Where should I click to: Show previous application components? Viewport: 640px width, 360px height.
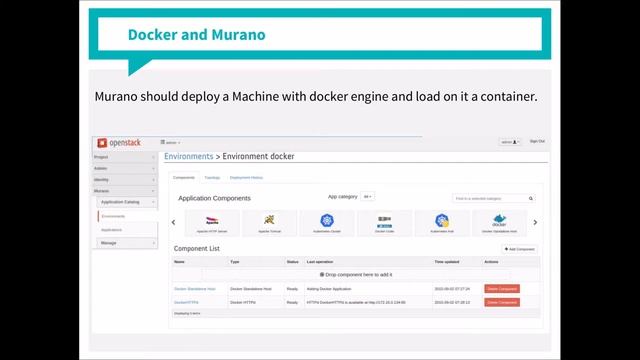pyautogui.click(x=173, y=222)
